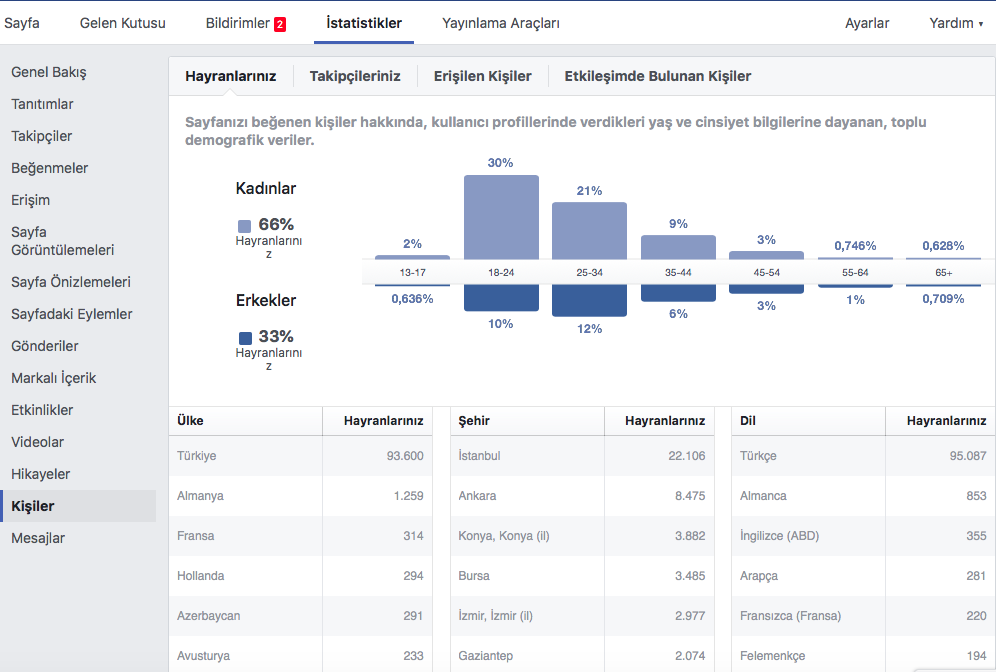Click the Kadınlar light blue legend swatch

point(244,226)
